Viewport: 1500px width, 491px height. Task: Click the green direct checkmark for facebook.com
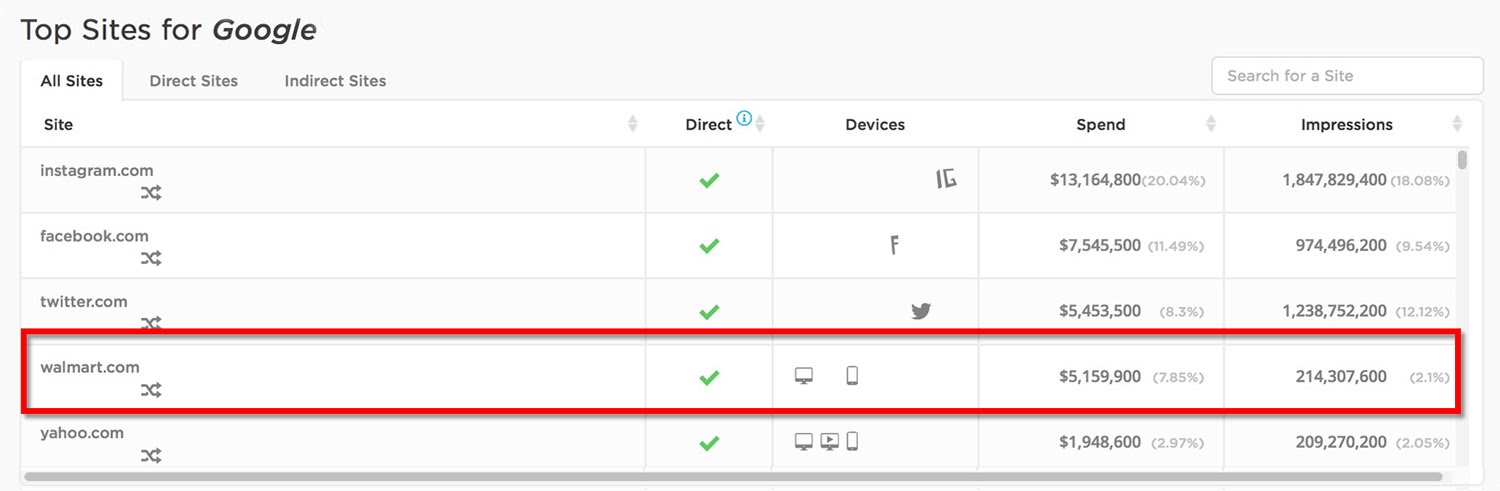709,245
